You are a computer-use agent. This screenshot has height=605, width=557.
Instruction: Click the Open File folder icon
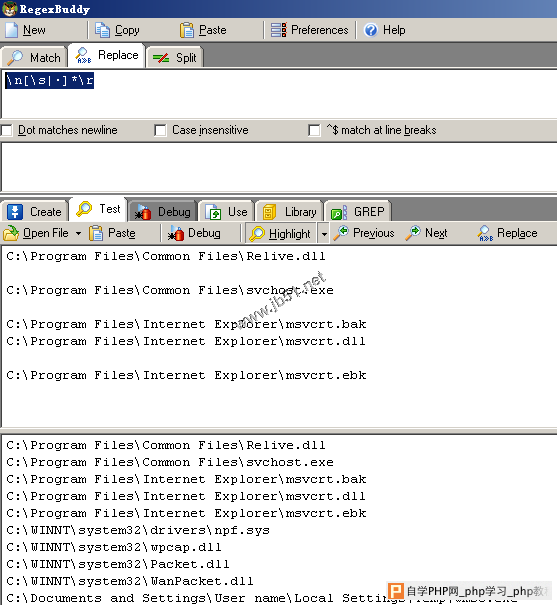[x=11, y=233]
